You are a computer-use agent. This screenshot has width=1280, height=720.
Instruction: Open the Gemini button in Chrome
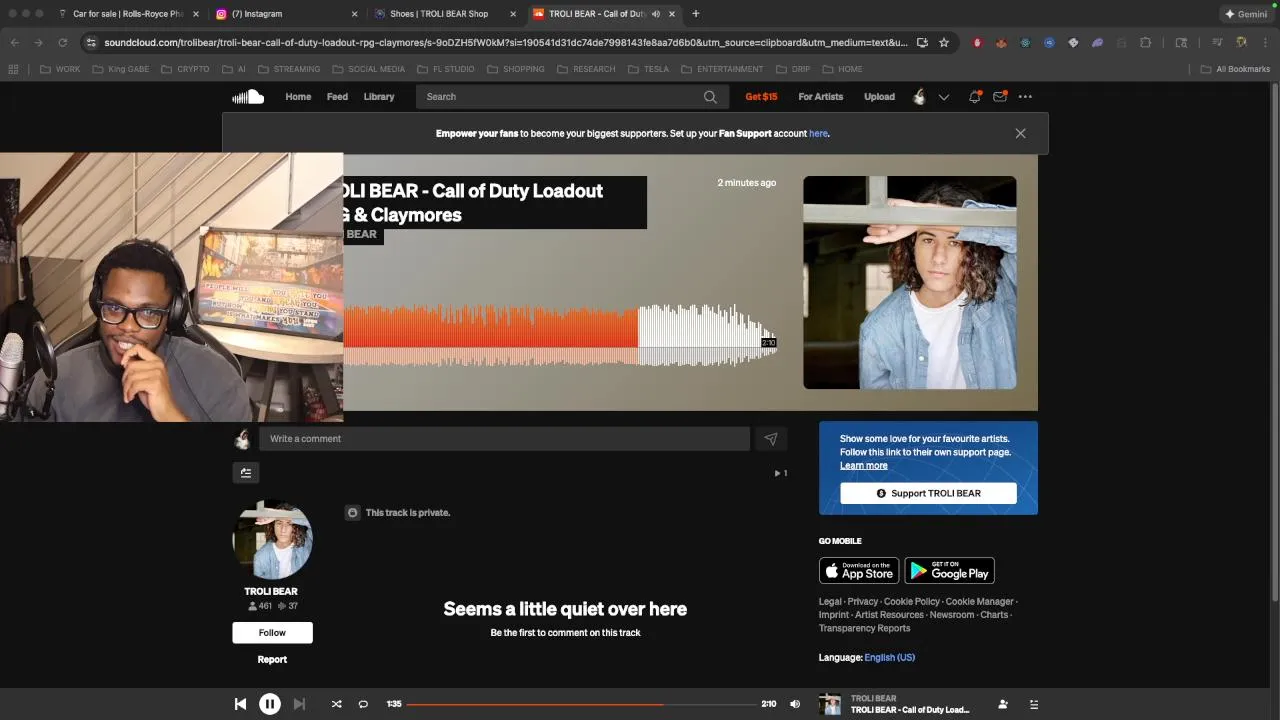pos(1246,14)
